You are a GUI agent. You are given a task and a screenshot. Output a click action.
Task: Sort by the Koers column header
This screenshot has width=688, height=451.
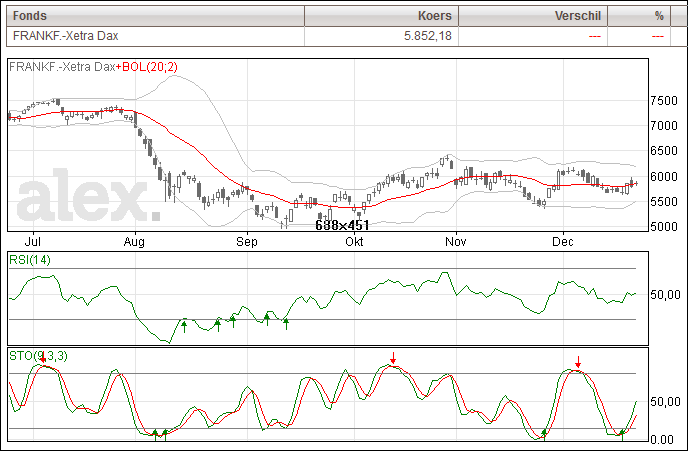pyautogui.click(x=381, y=16)
